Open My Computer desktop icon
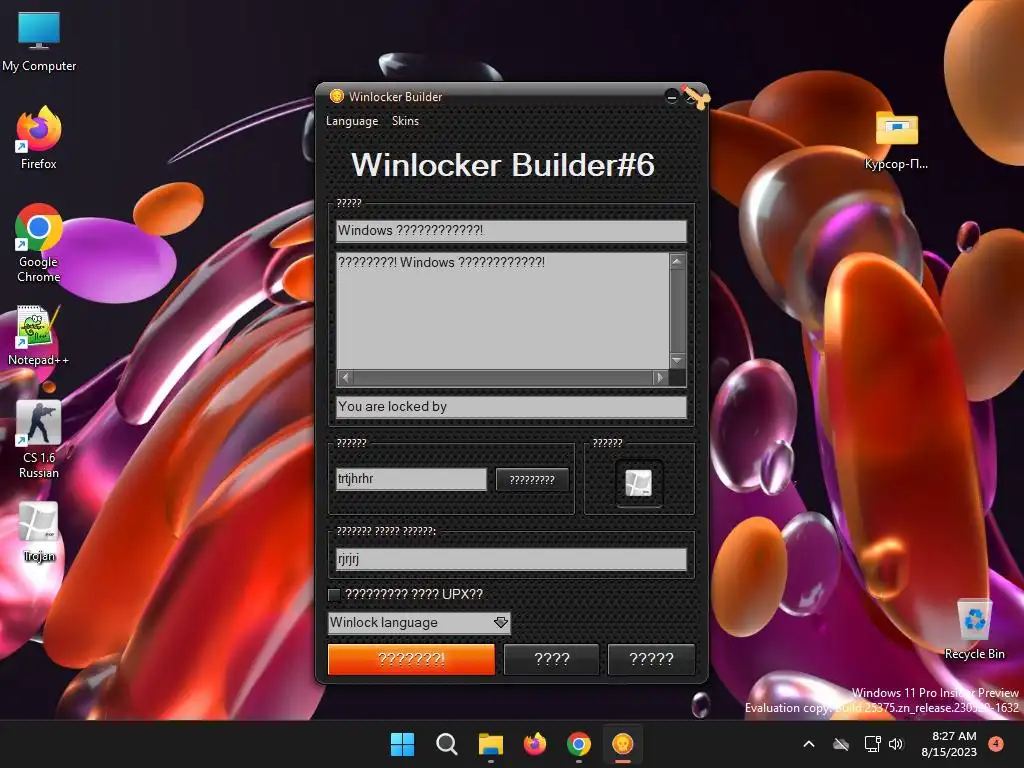This screenshot has height=768, width=1024. pyautogui.click(x=39, y=41)
